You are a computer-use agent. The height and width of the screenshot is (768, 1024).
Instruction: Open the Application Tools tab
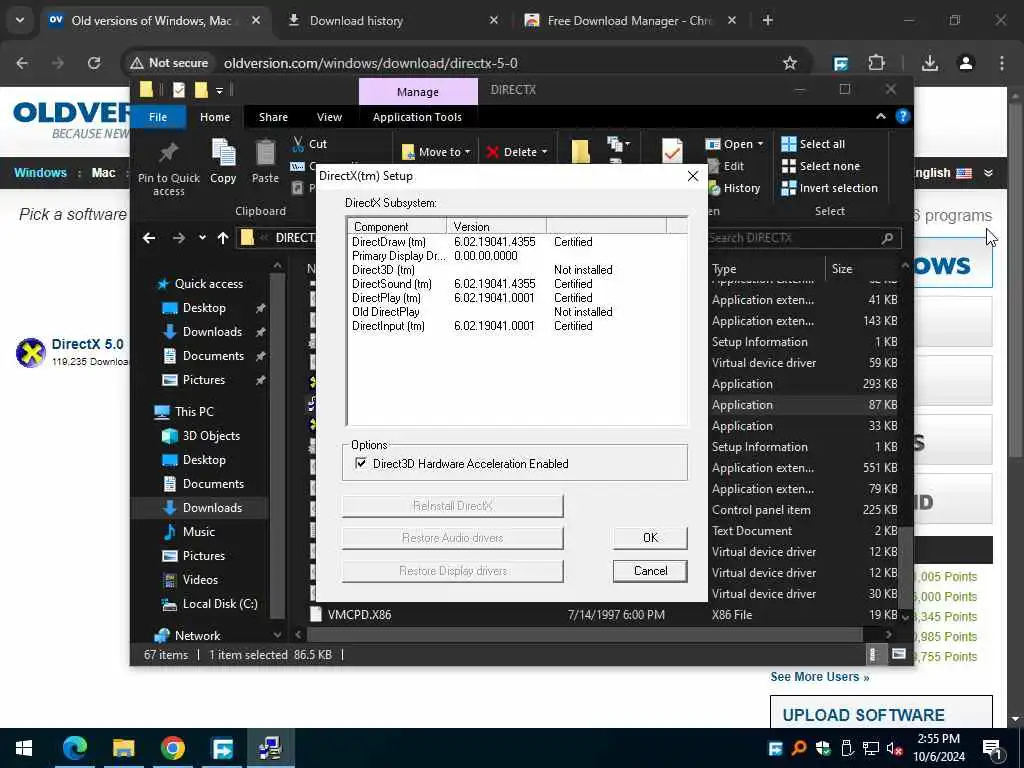point(417,117)
